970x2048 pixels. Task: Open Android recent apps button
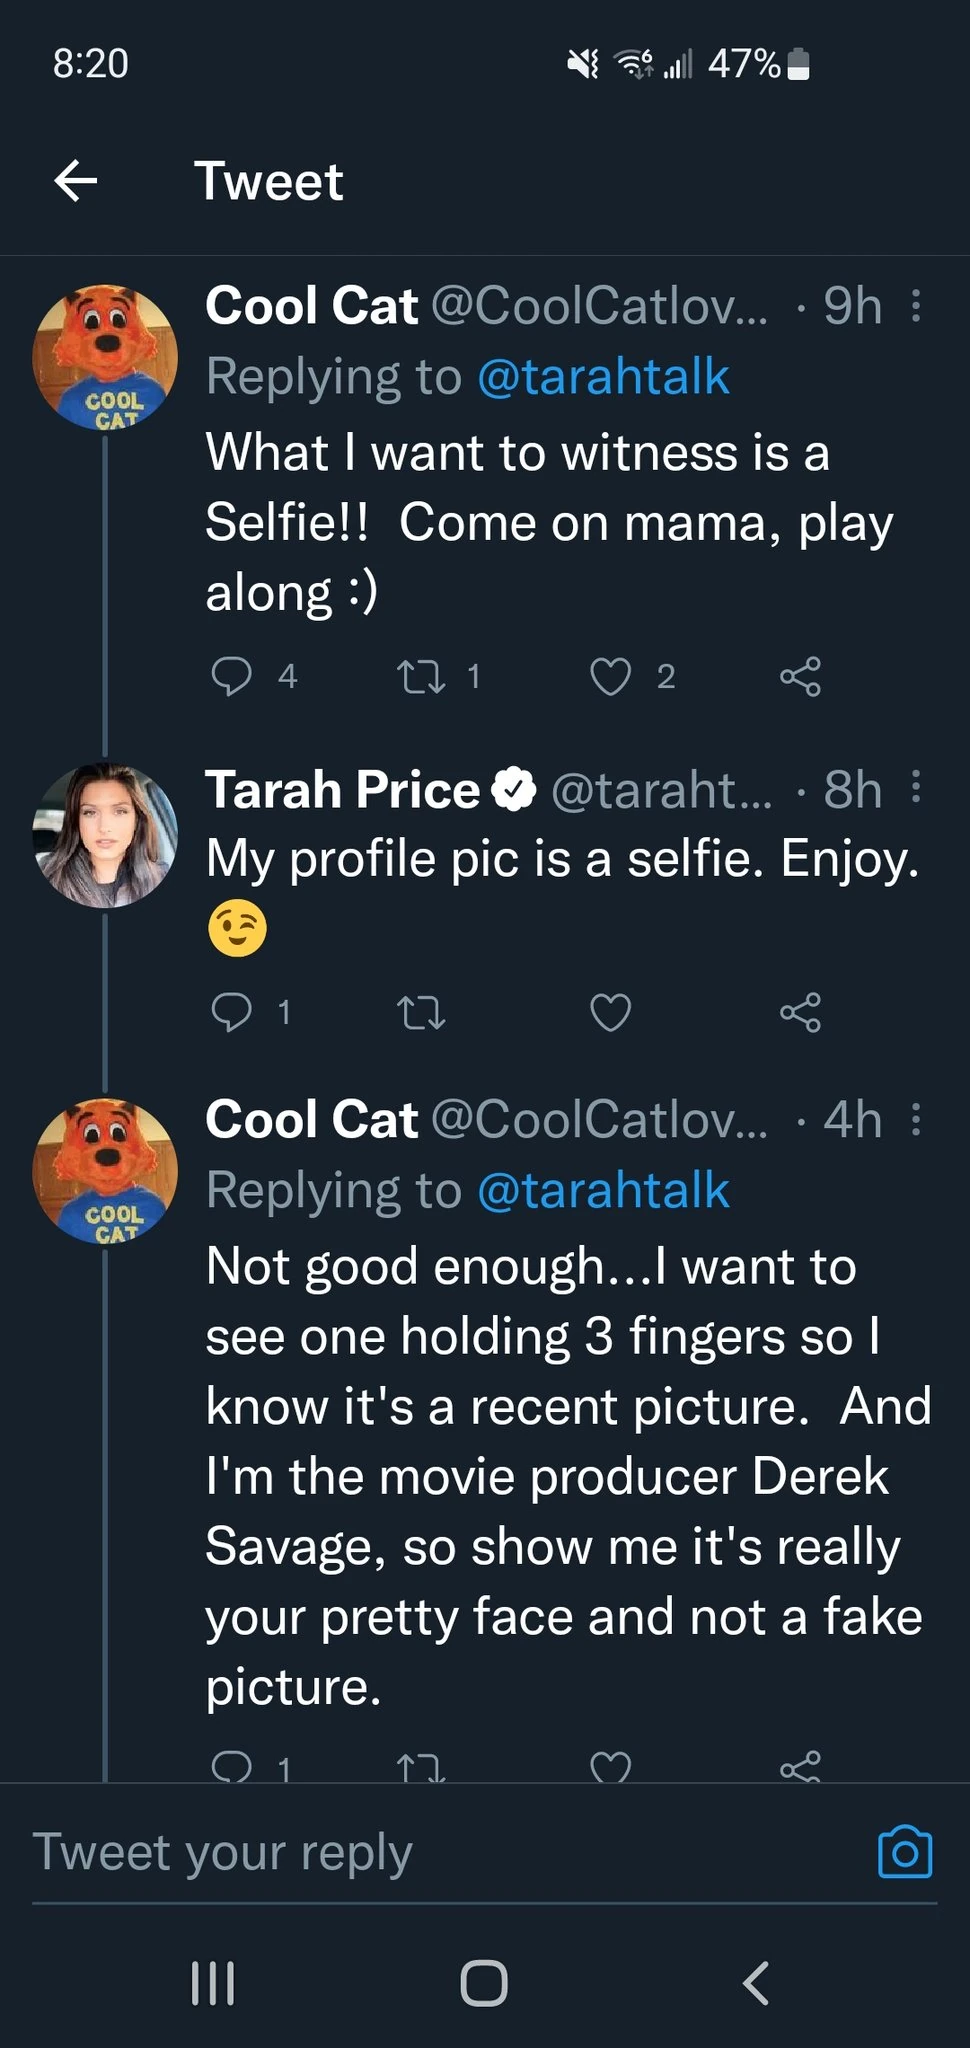coord(212,1983)
